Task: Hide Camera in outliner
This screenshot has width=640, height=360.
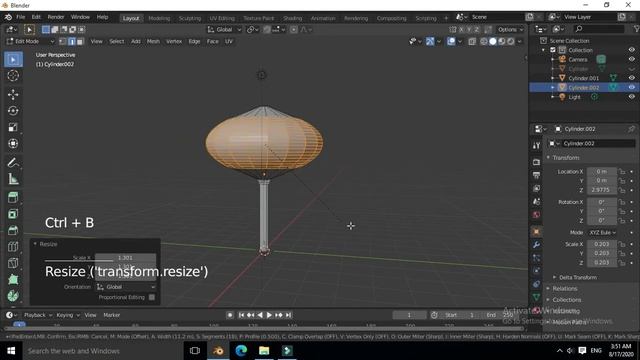Action: point(631,59)
